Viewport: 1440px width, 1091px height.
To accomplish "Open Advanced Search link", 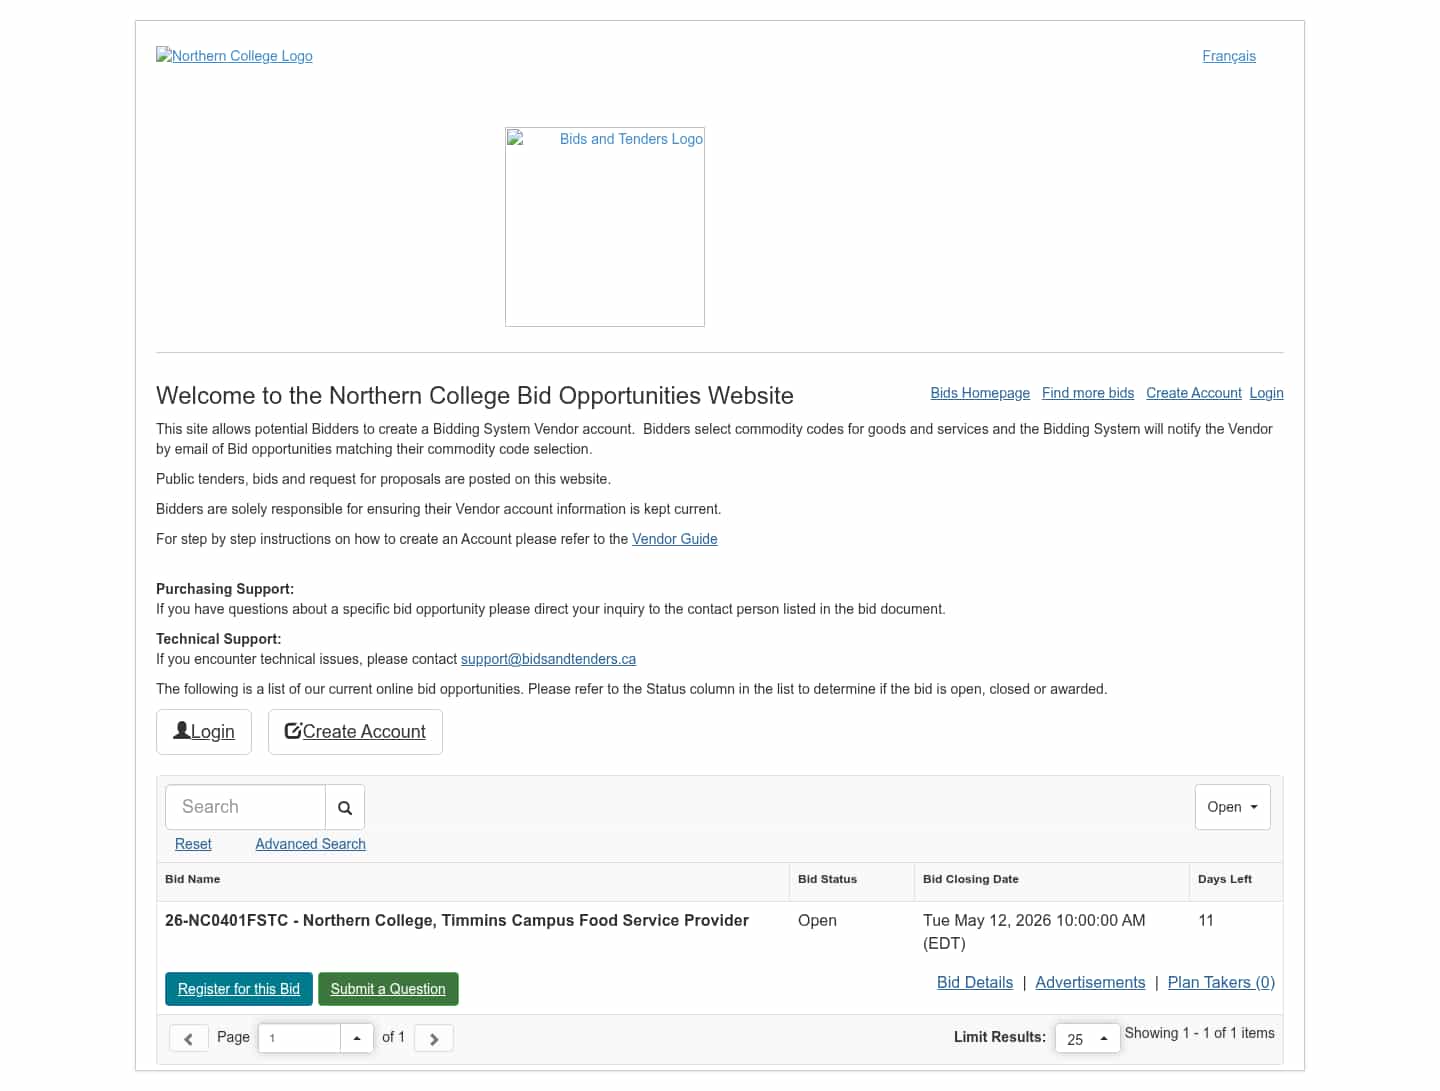I will coord(310,844).
